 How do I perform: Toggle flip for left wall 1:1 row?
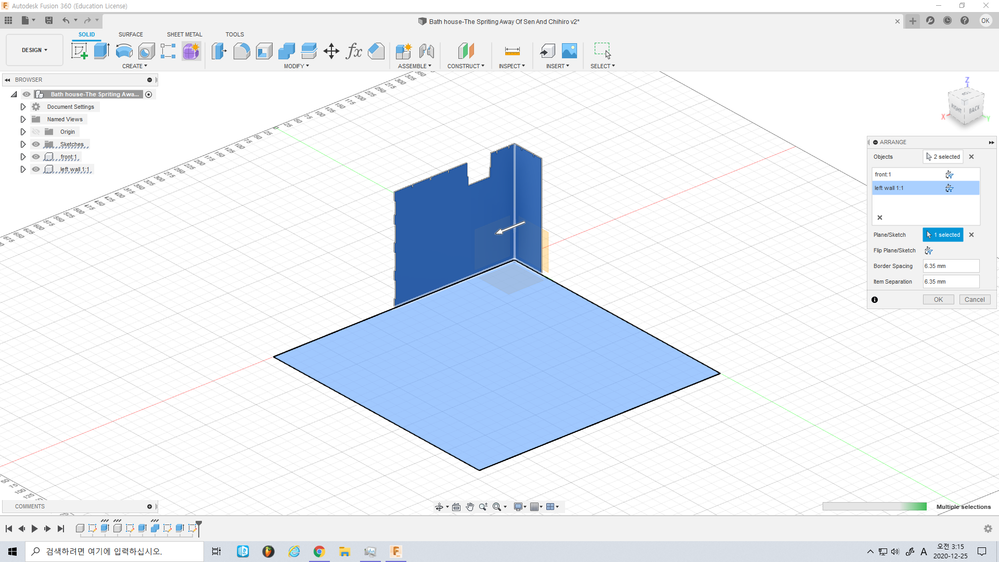tap(949, 188)
